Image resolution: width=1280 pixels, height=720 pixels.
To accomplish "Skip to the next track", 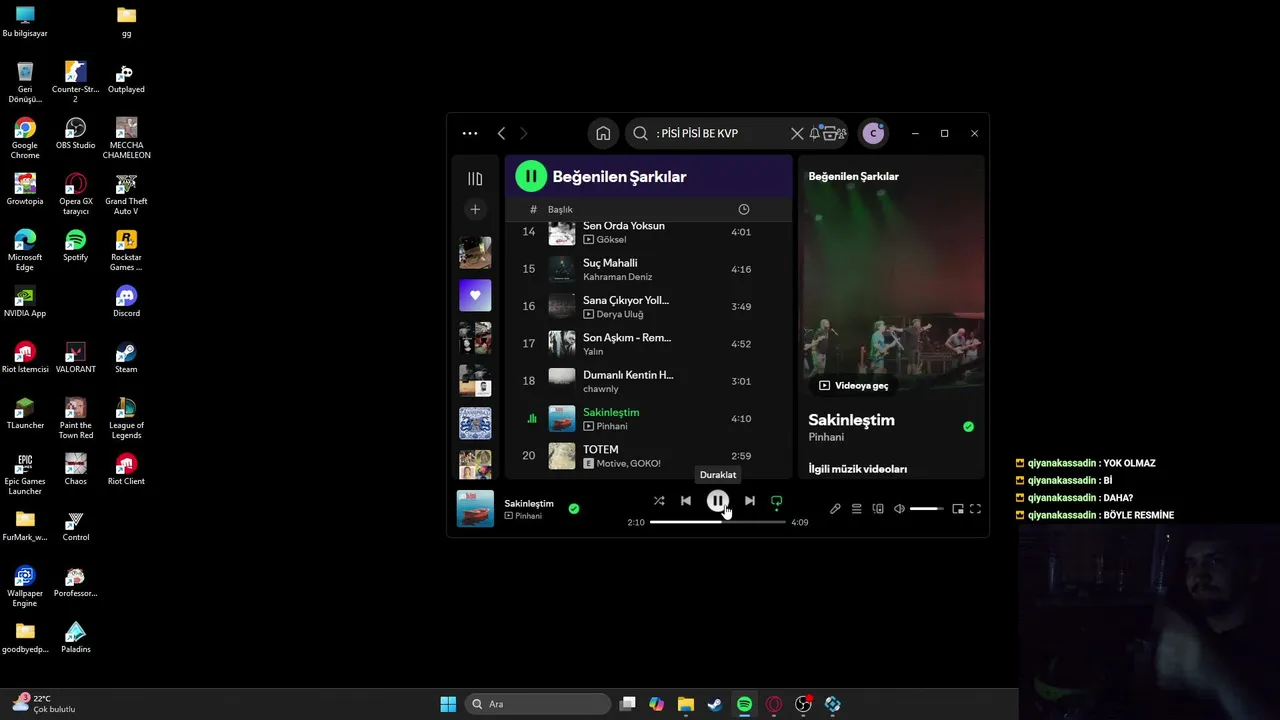I will click(x=750, y=501).
